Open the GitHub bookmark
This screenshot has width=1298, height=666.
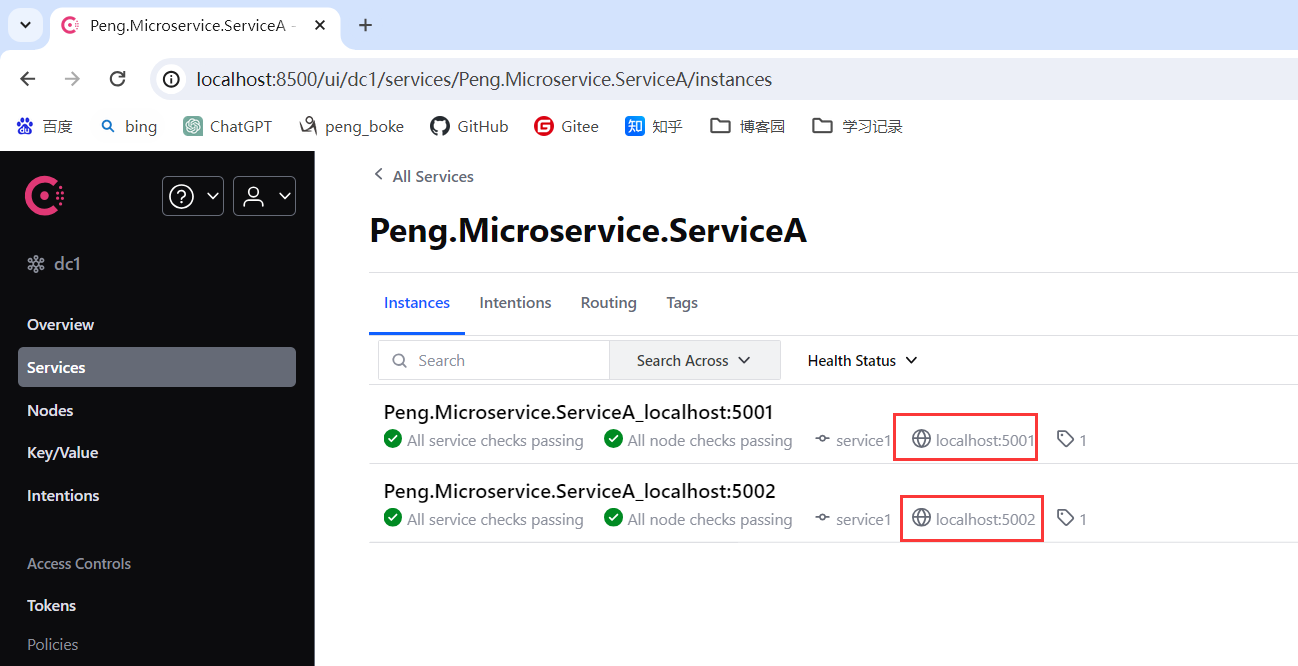pyautogui.click(x=469, y=126)
